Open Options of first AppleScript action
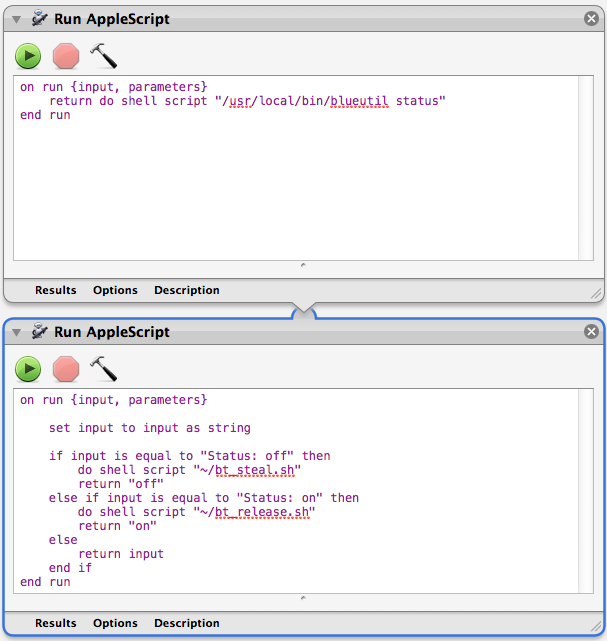Image resolution: width=607 pixels, height=641 pixels. [115, 290]
